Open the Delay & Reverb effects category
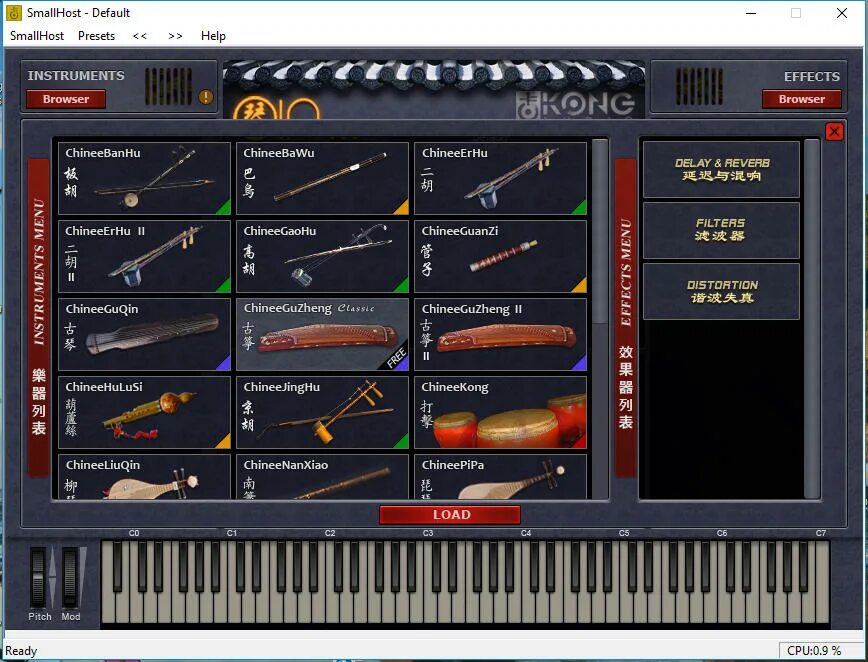 tap(721, 169)
